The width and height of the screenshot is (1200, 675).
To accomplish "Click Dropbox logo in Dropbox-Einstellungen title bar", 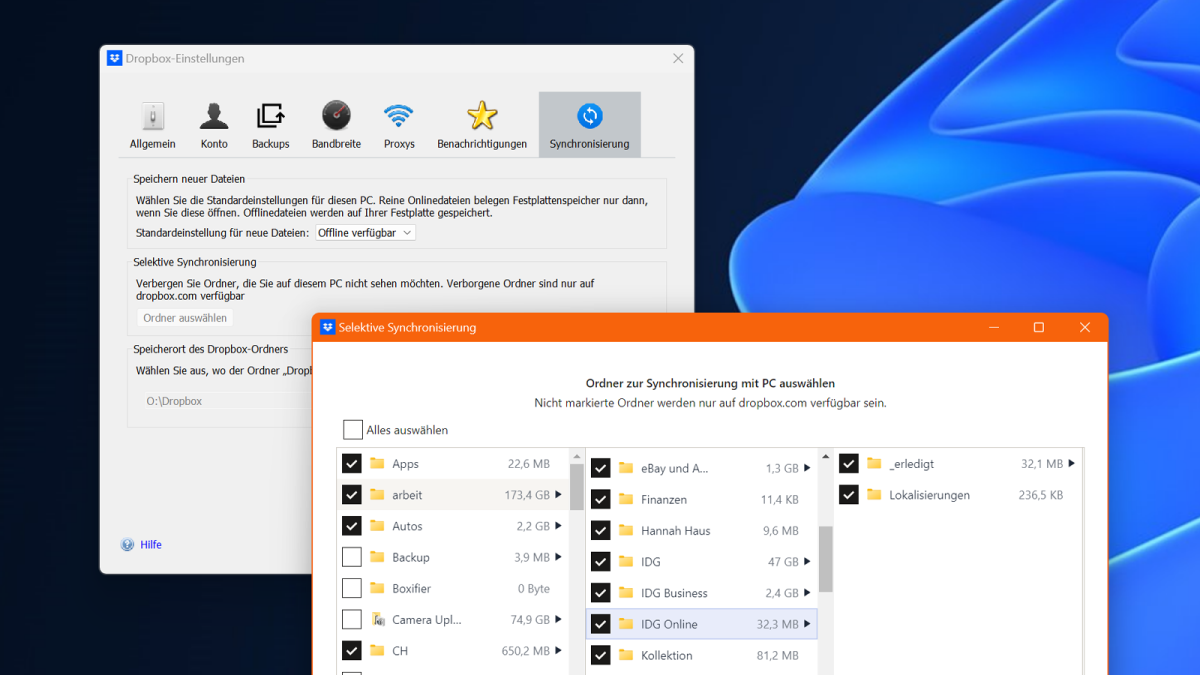I will point(115,58).
